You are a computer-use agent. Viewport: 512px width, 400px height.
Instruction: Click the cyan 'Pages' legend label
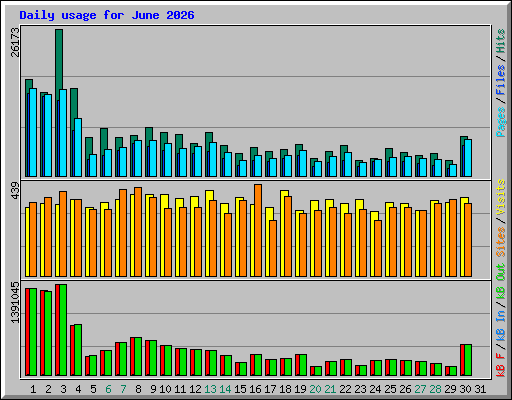point(501,122)
